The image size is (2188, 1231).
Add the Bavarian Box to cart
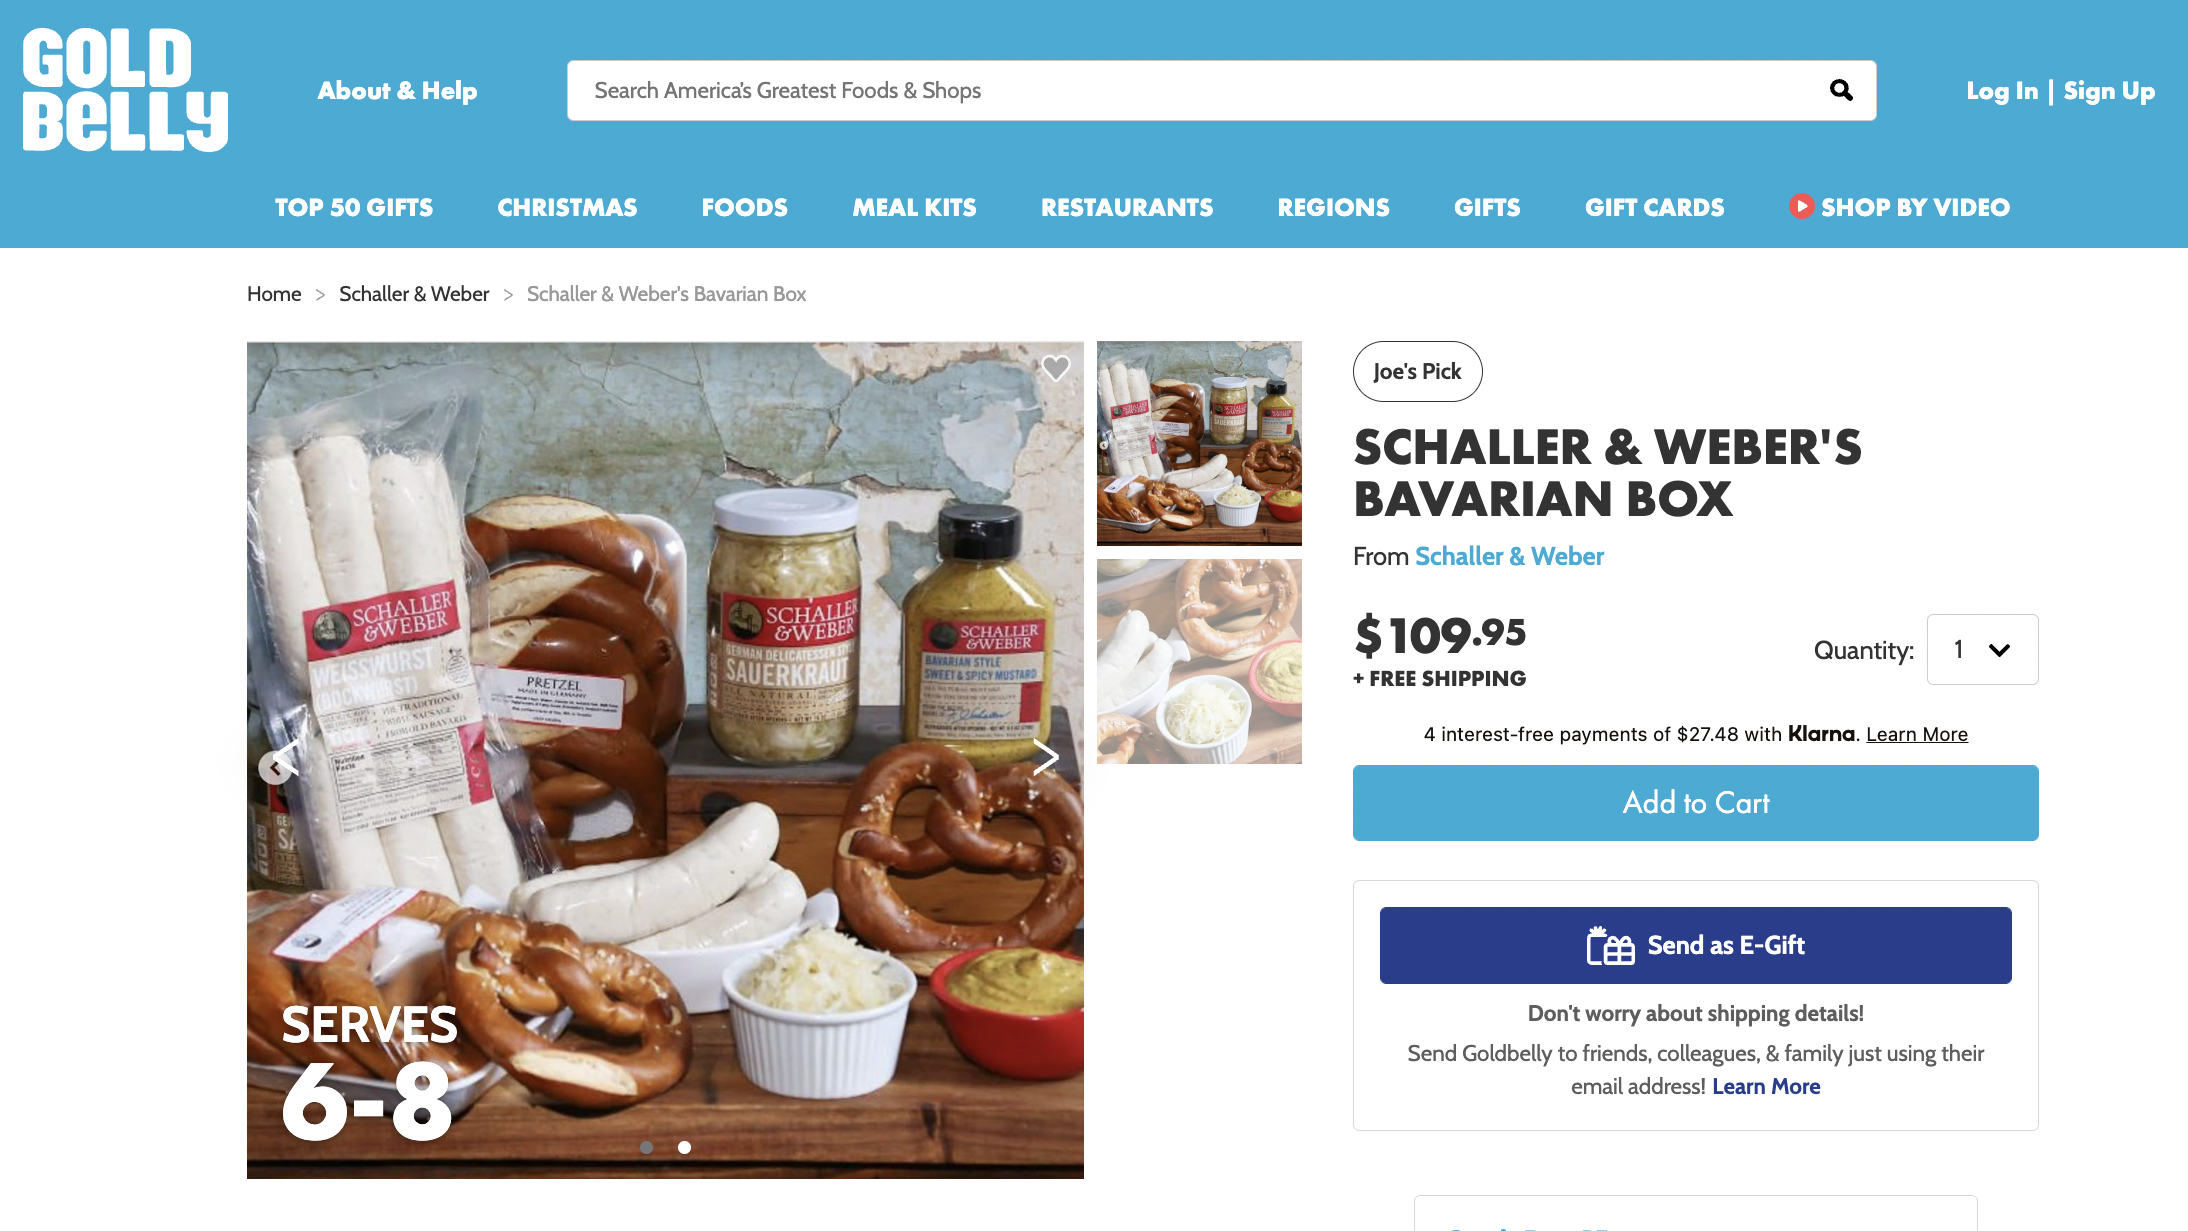[1695, 803]
